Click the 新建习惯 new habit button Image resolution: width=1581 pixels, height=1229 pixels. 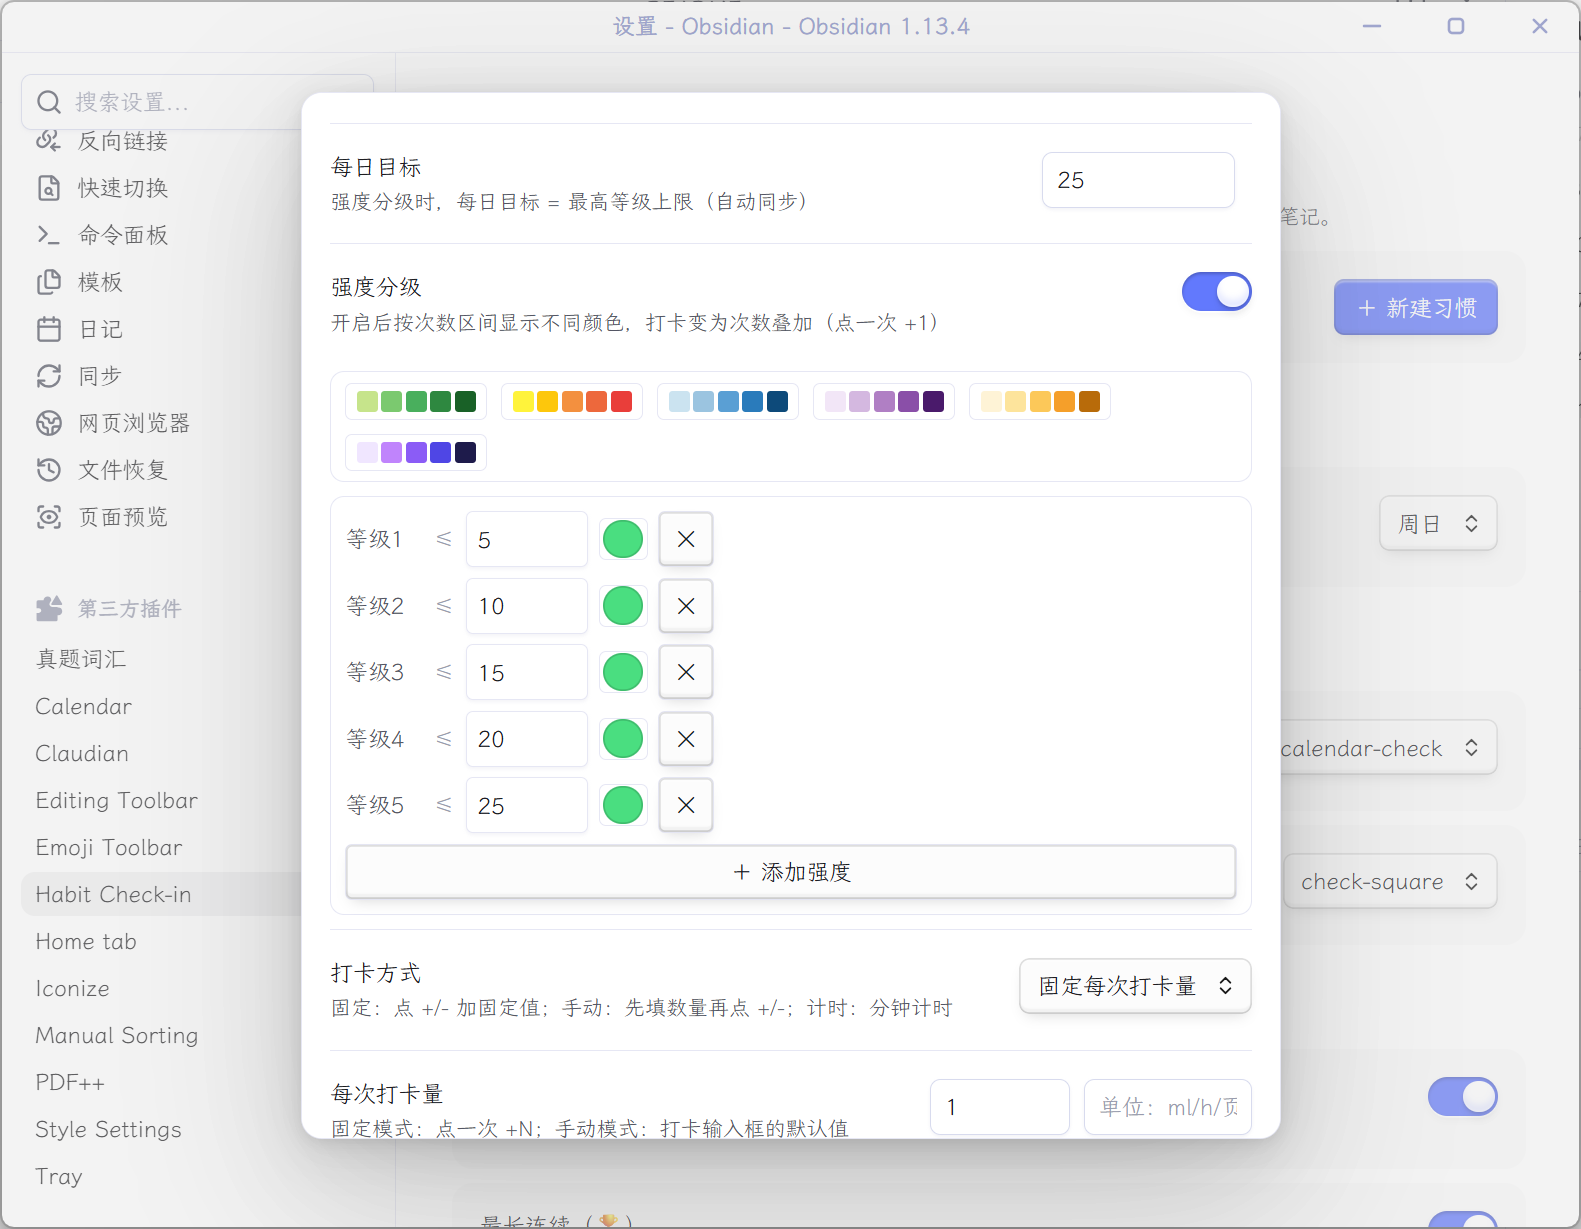(1416, 308)
